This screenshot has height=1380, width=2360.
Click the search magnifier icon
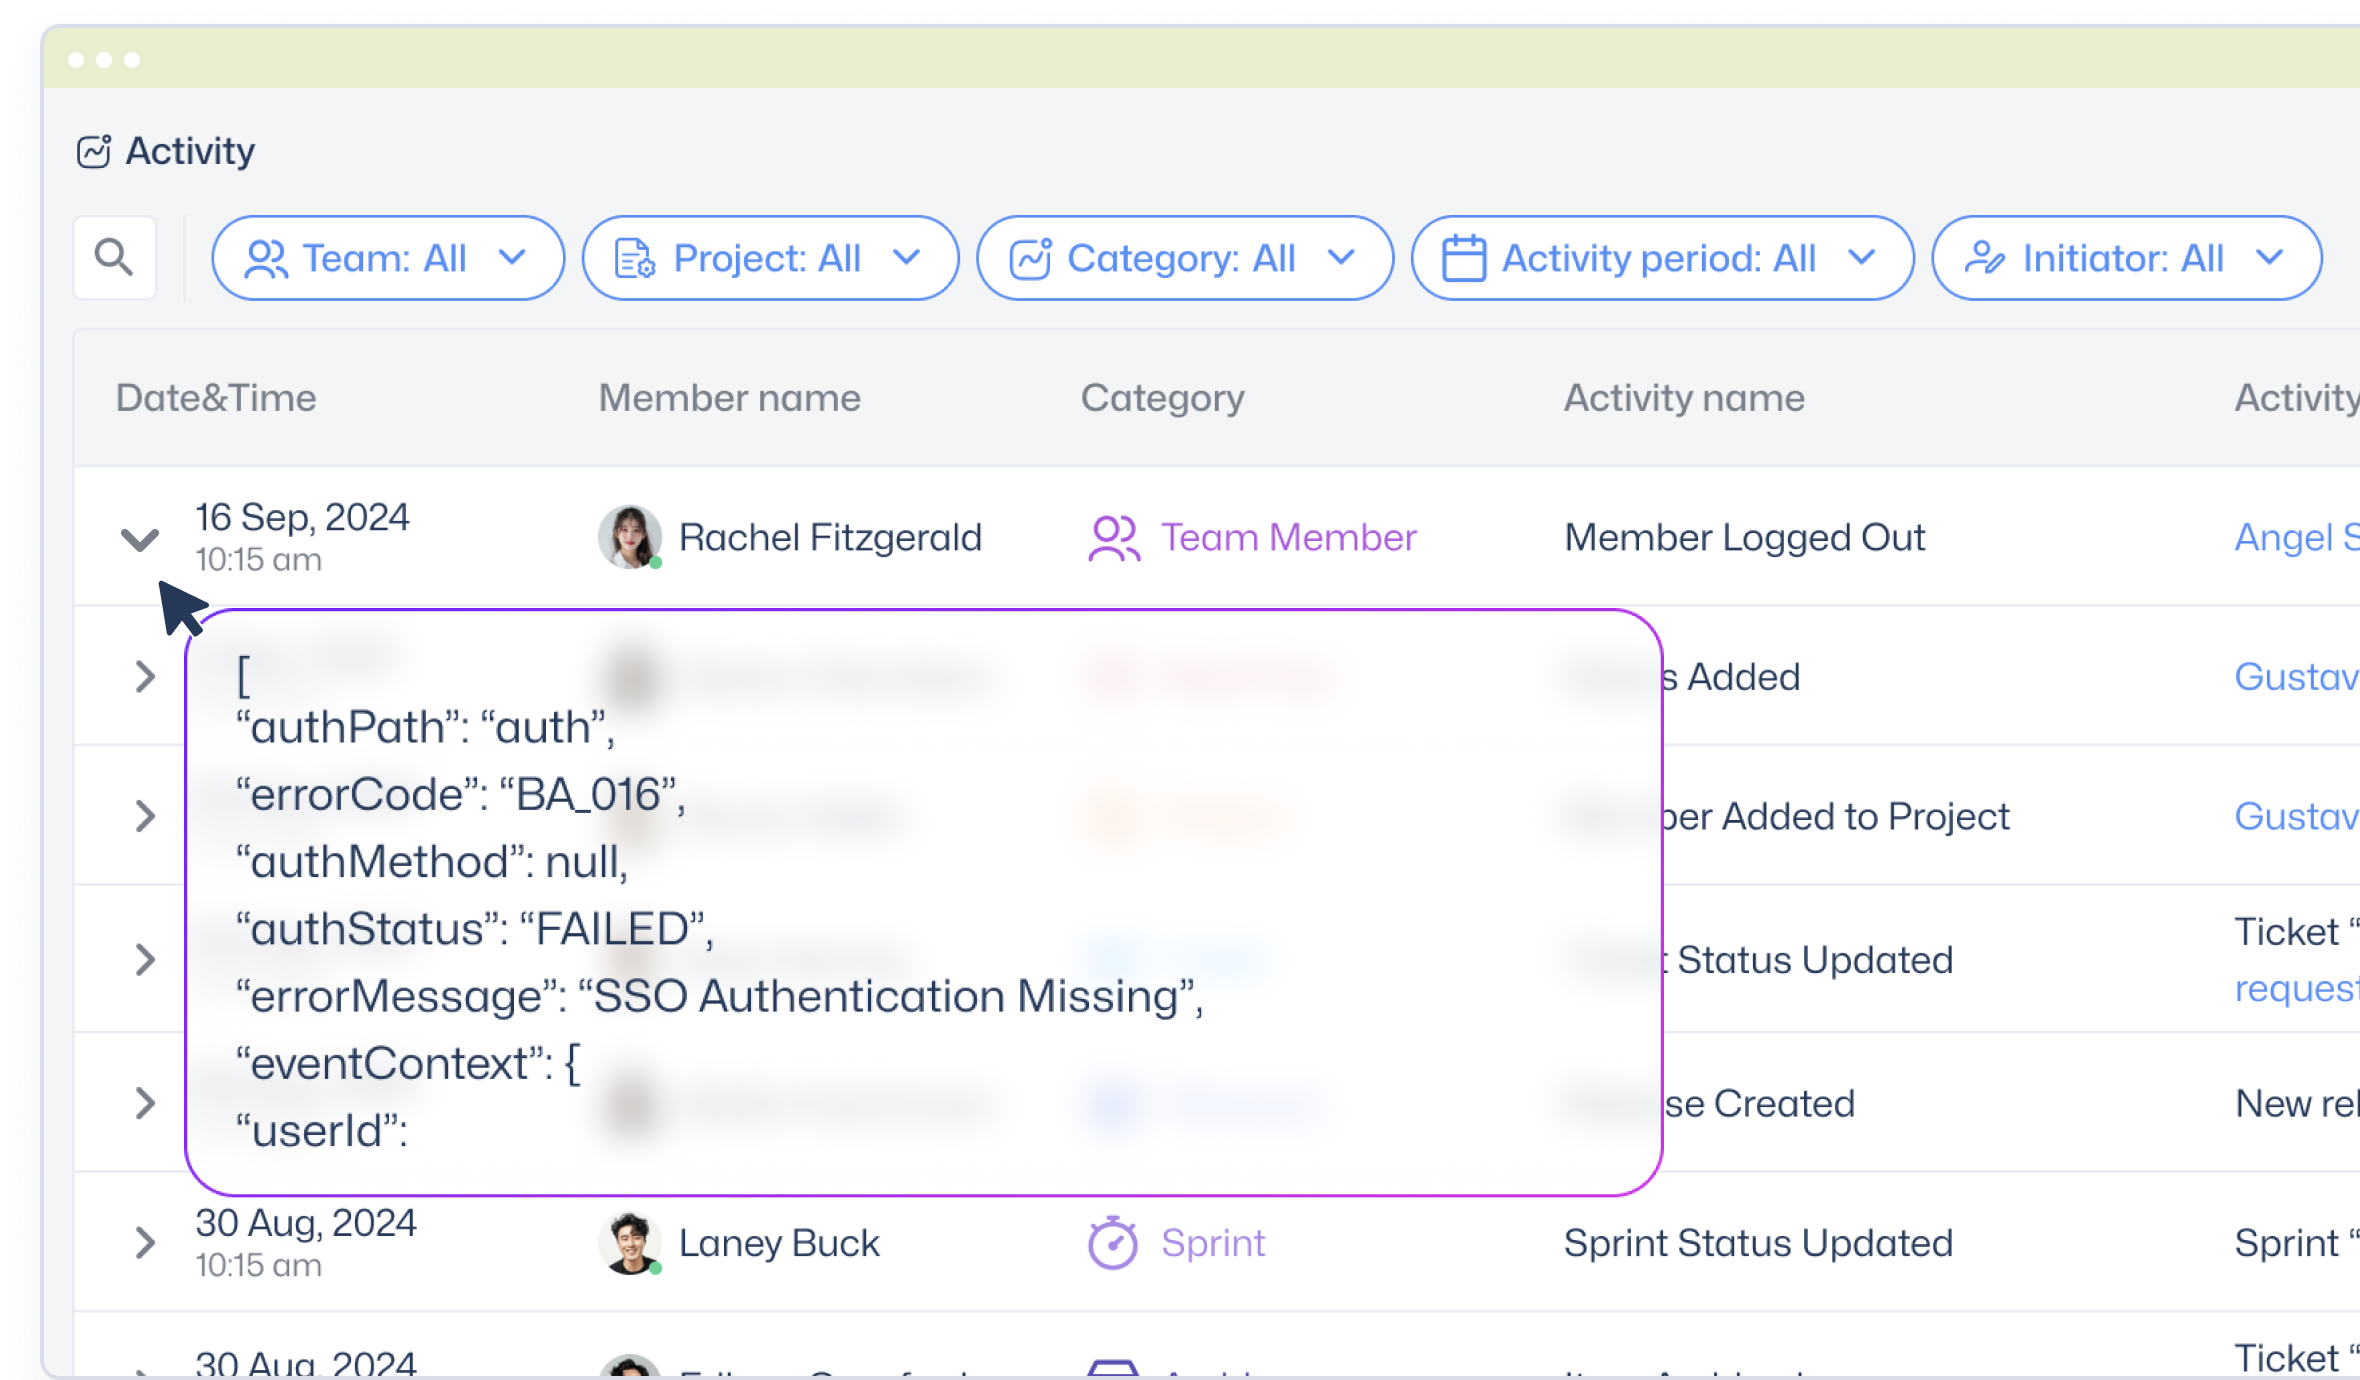114,258
